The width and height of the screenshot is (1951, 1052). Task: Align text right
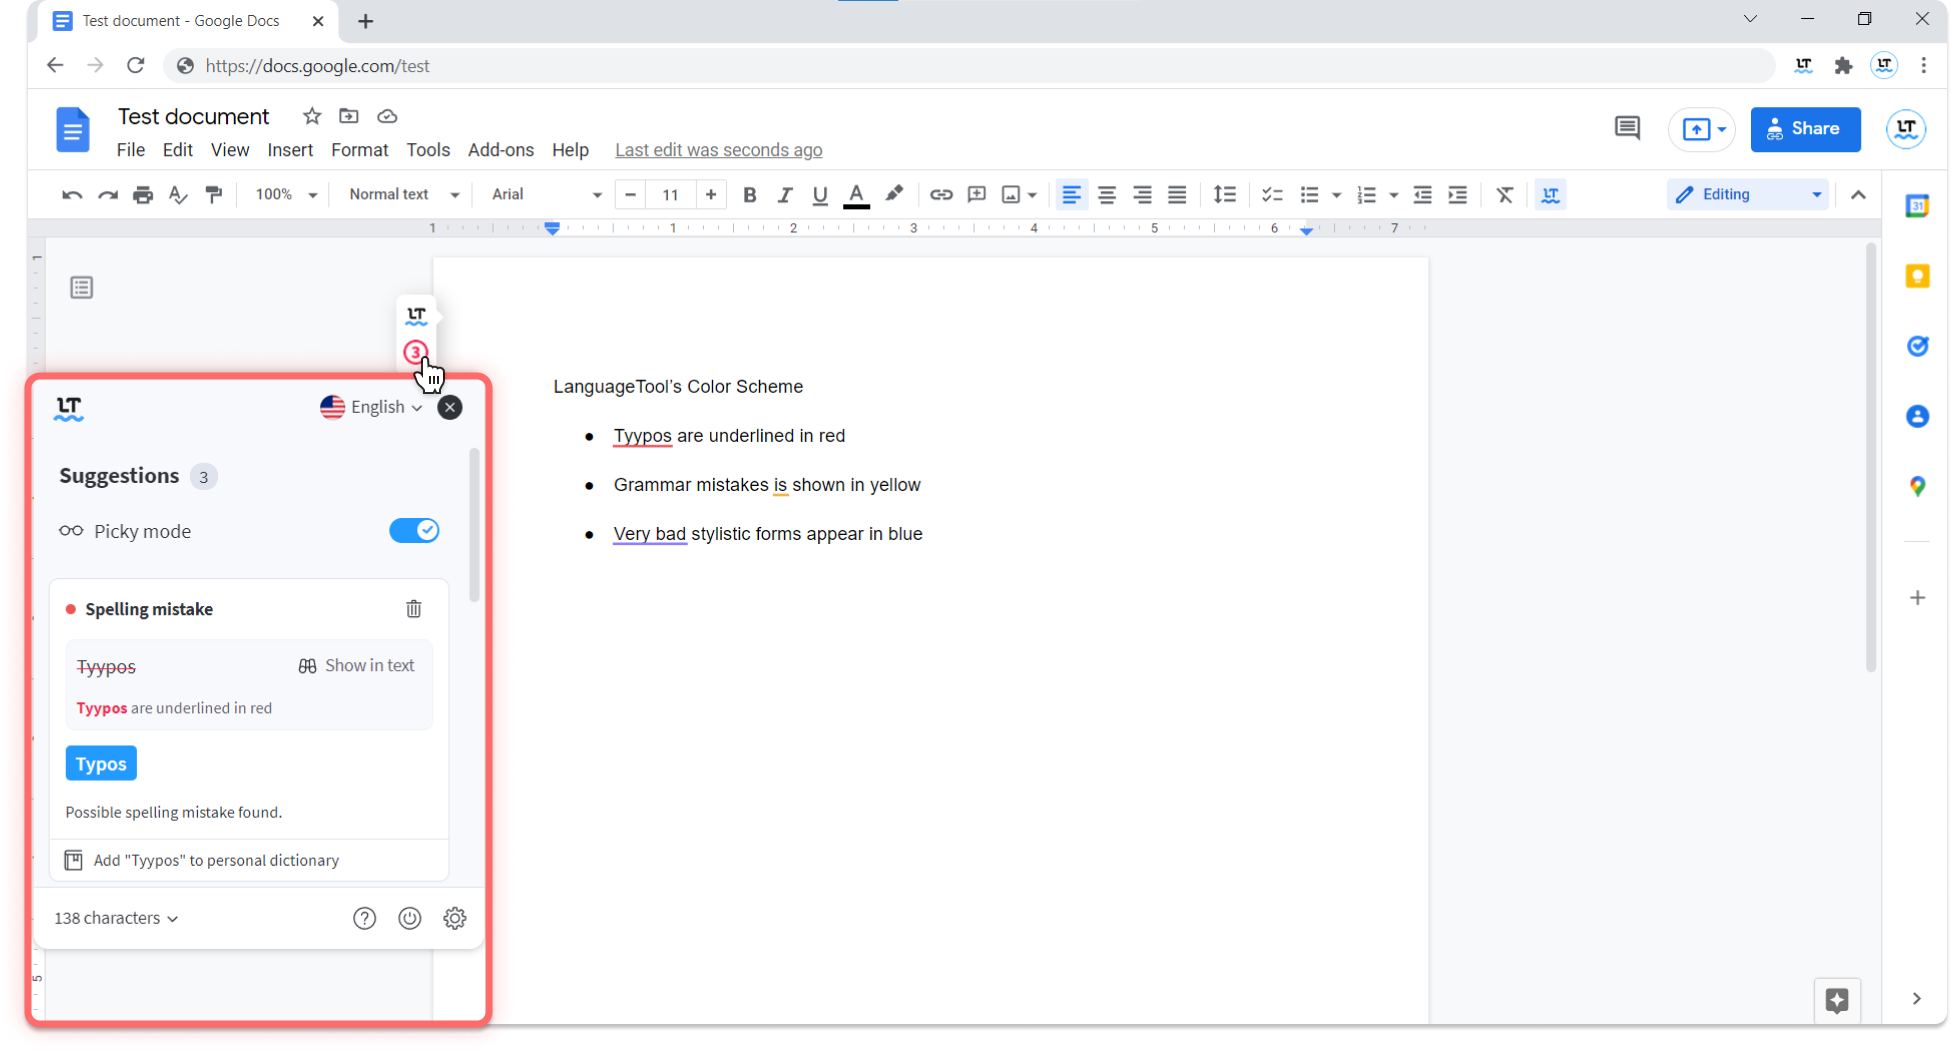(x=1142, y=195)
